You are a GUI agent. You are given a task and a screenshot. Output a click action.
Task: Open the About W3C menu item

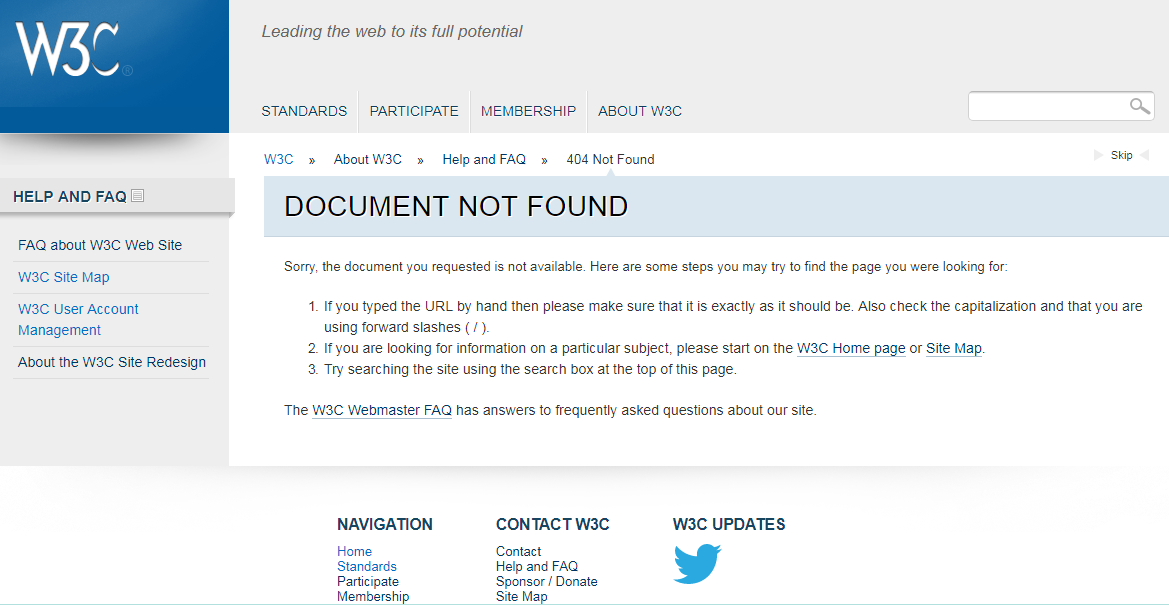click(639, 111)
